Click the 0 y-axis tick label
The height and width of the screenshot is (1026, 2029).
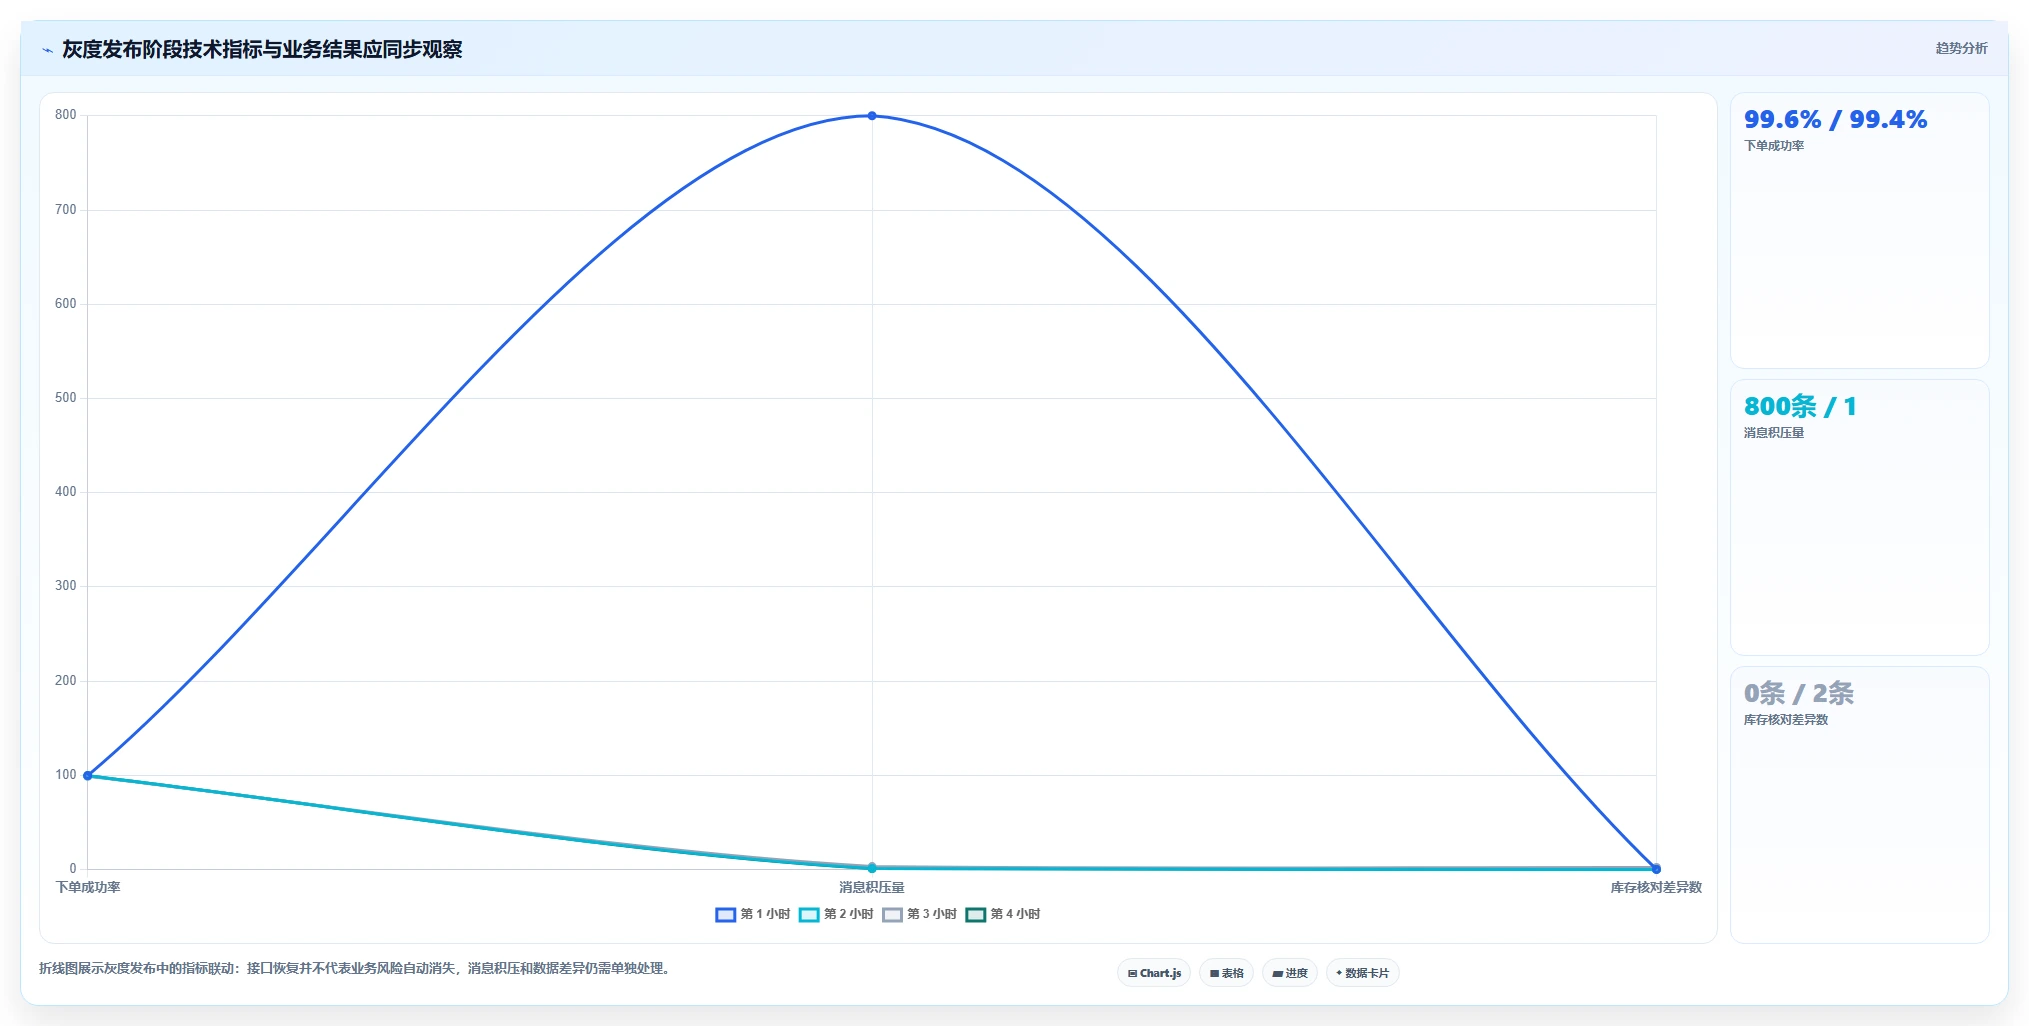(x=73, y=869)
